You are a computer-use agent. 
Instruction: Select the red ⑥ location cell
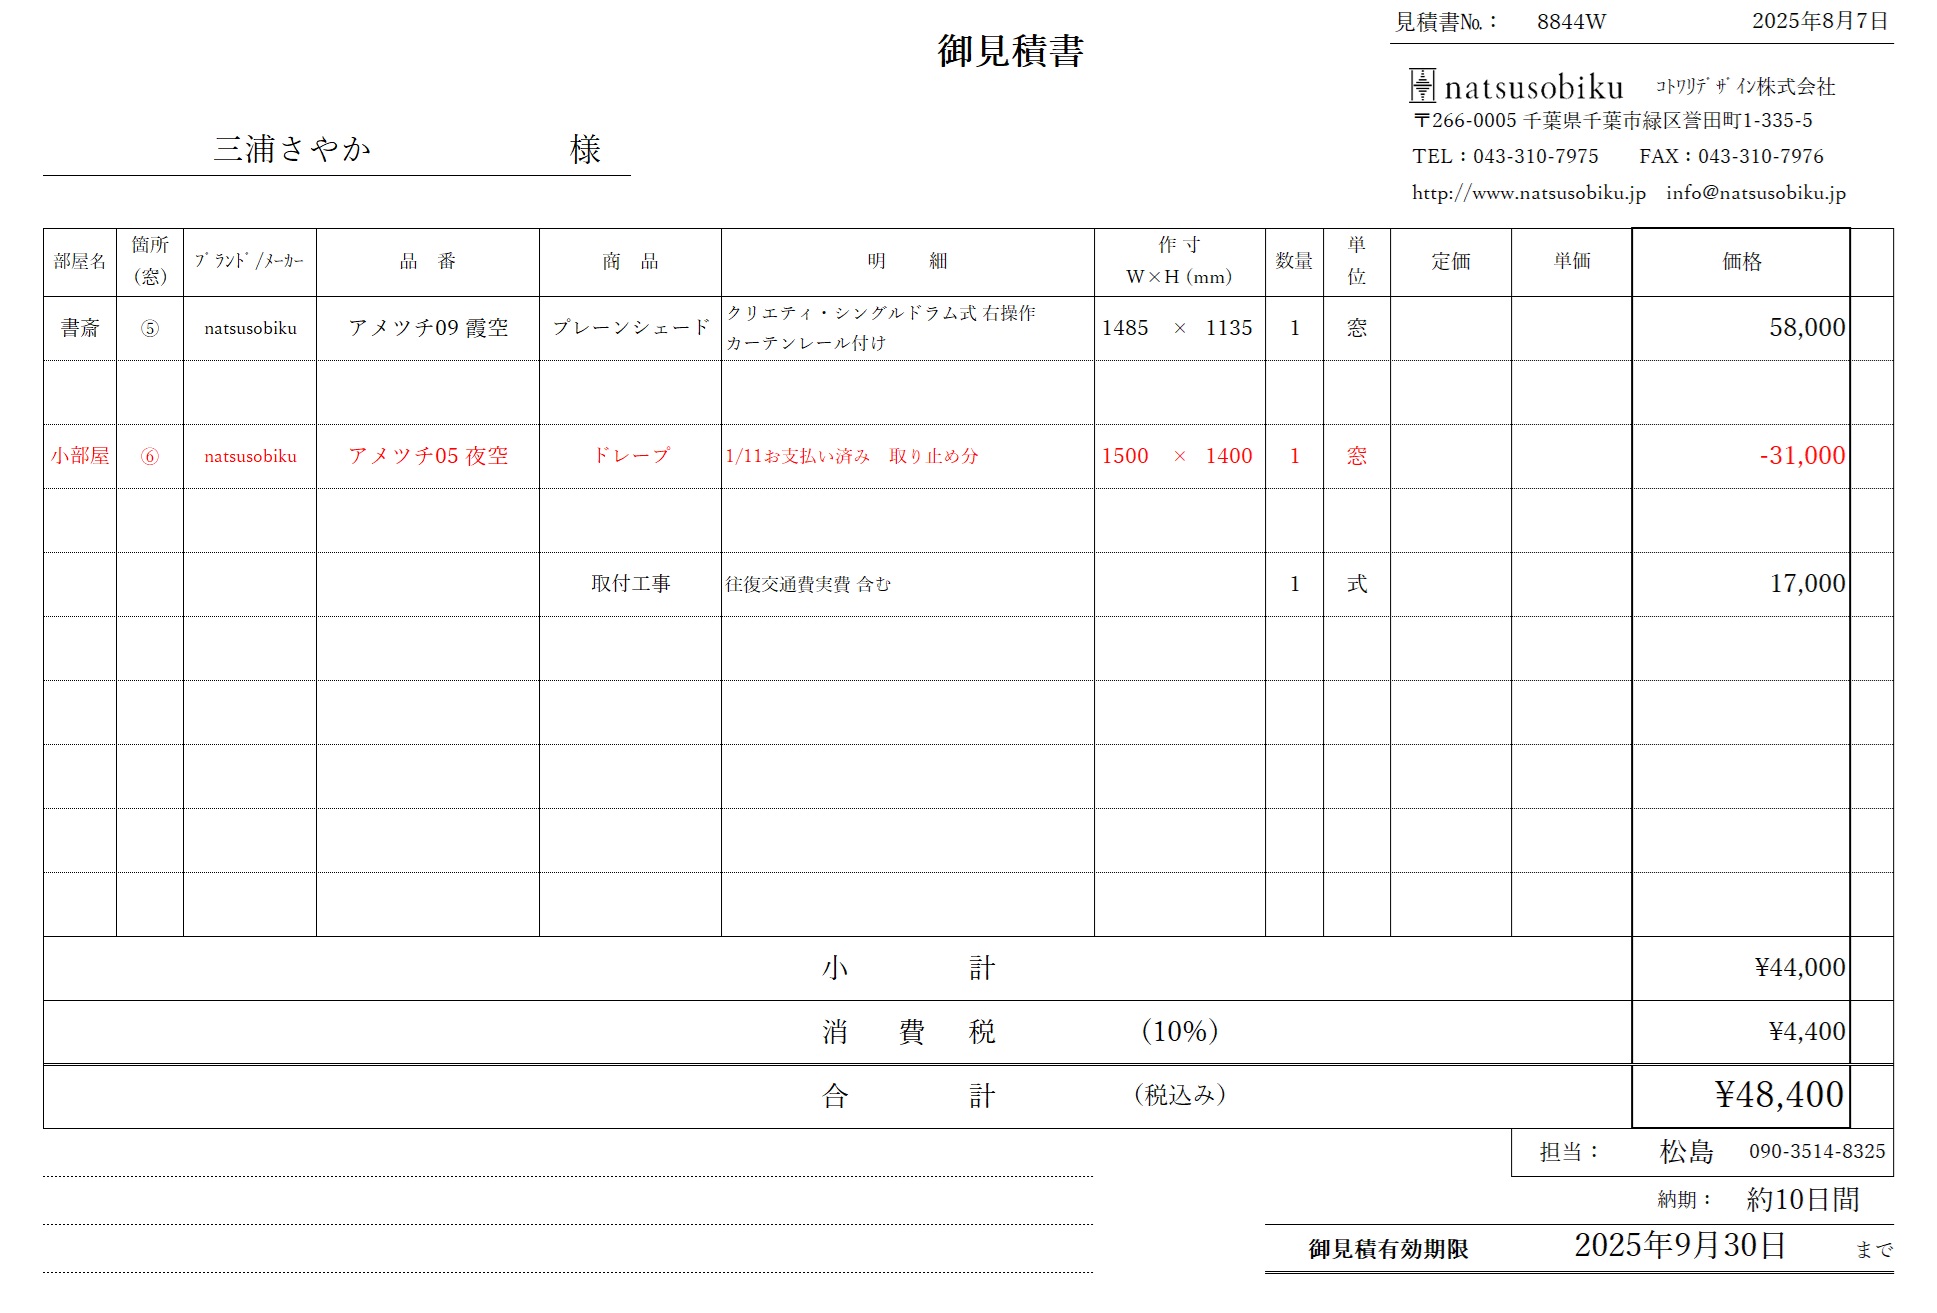[149, 456]
